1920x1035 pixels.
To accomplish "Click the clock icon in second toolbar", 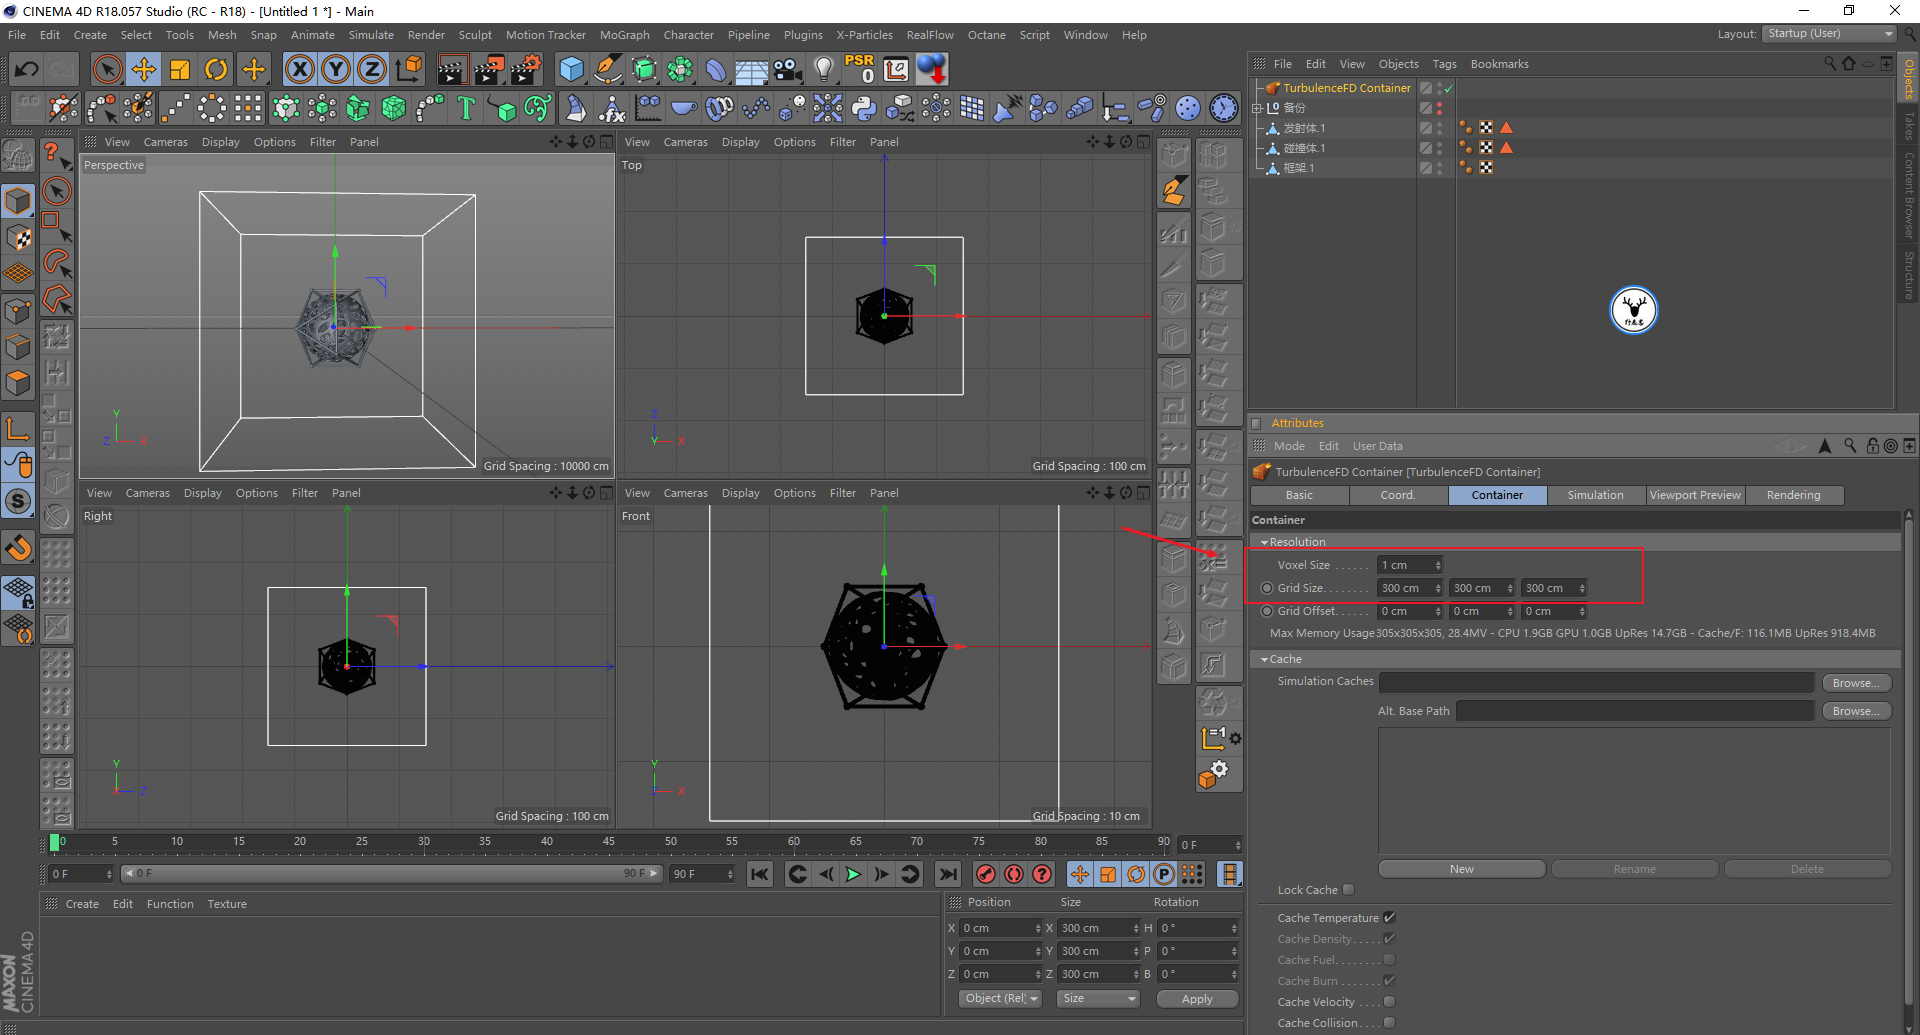I will click(x=1224, y=108).
